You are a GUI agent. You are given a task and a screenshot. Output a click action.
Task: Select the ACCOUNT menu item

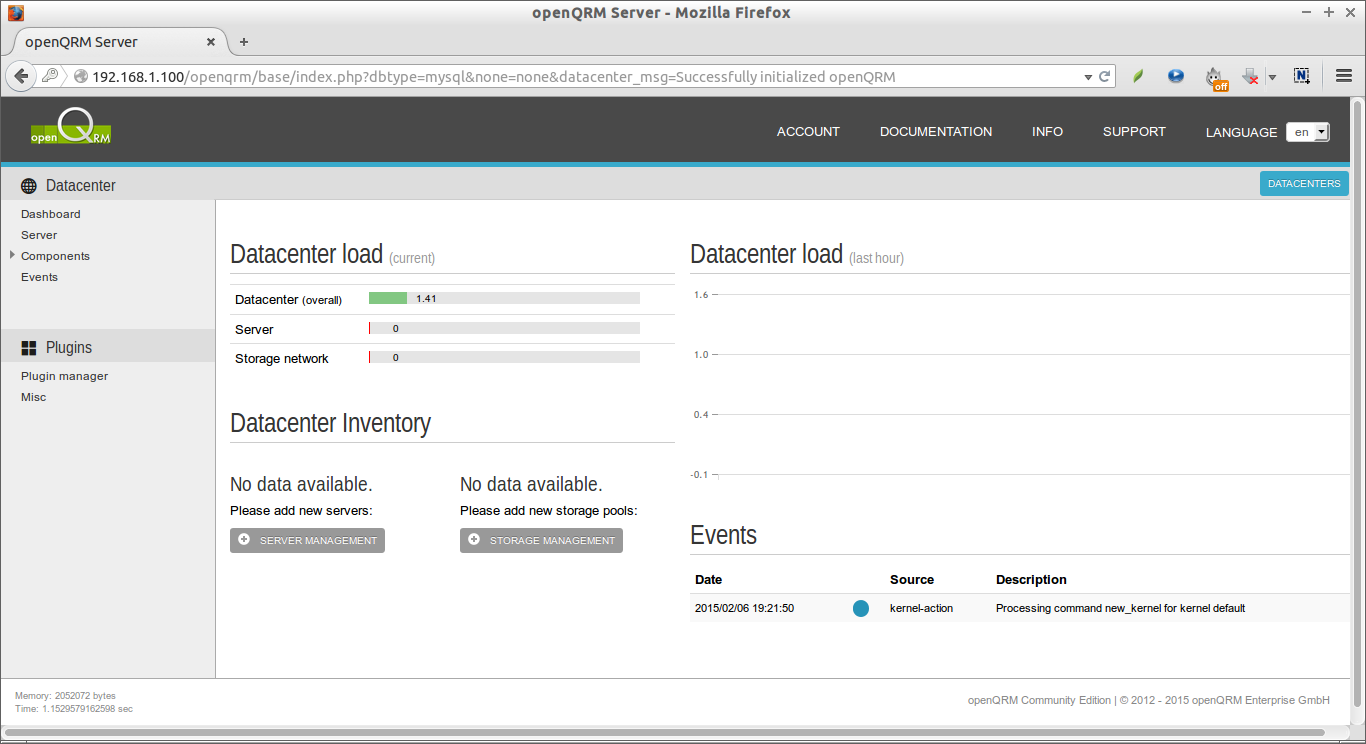coord(807,131)
